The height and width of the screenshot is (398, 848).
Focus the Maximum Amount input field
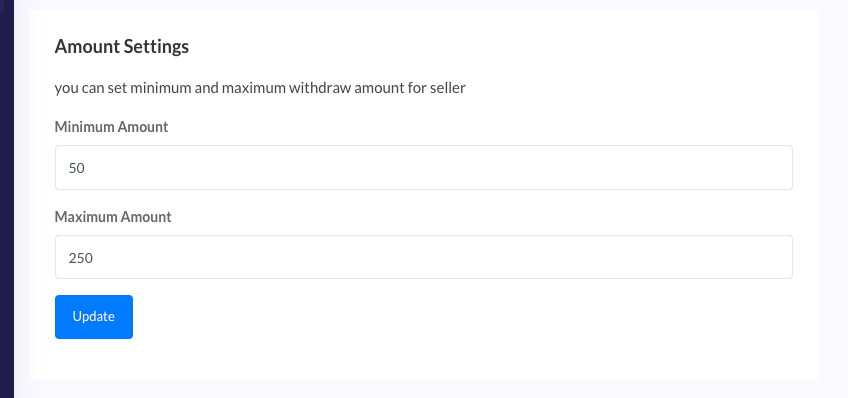(423, 257)
